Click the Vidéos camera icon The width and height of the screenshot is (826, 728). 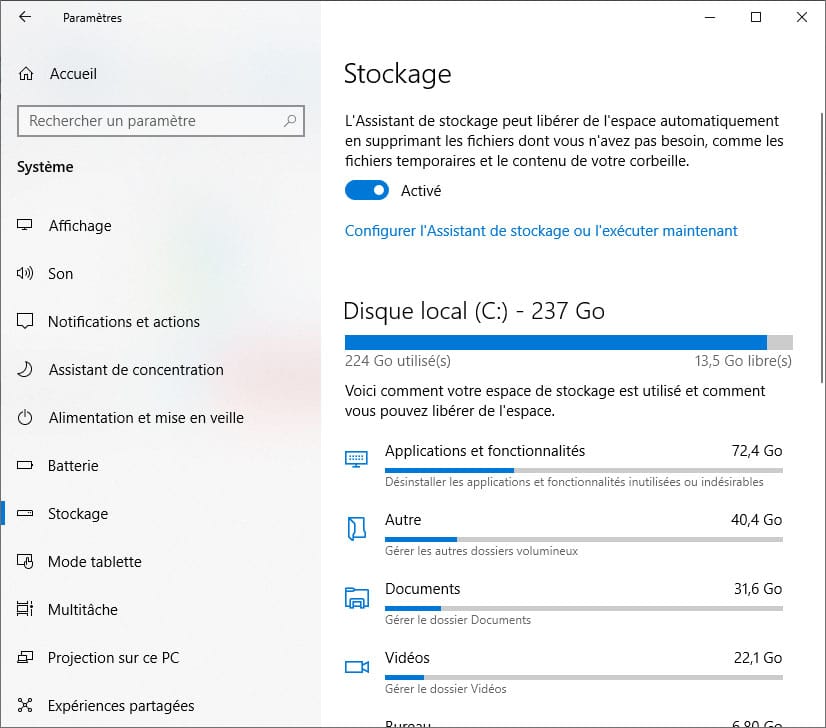tap(357, 667)
